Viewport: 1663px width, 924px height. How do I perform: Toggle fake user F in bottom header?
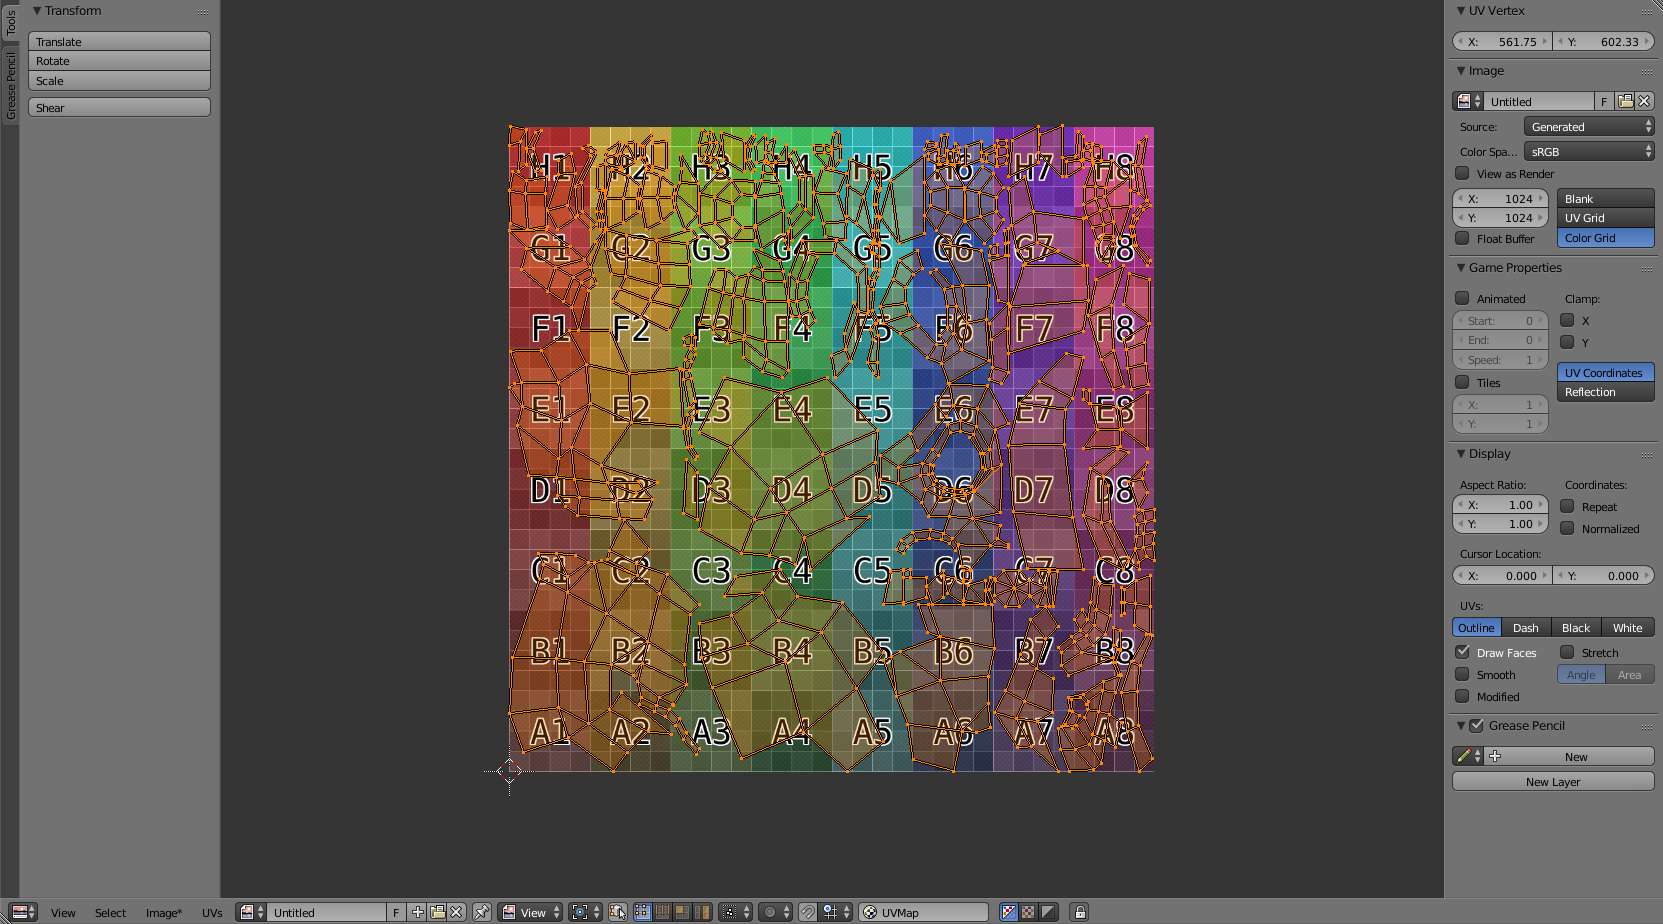[396, 912]
